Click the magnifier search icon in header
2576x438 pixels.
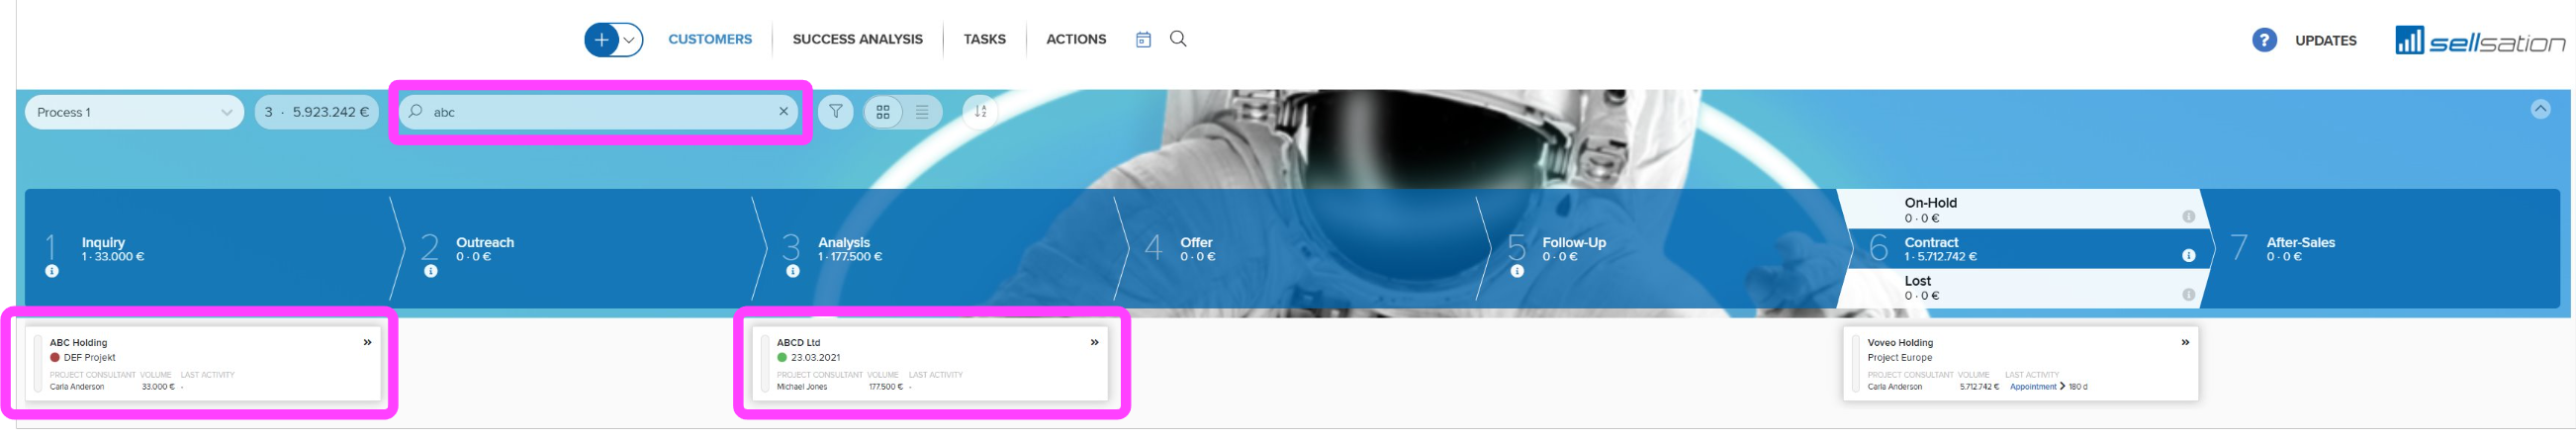click(1178, 39)
